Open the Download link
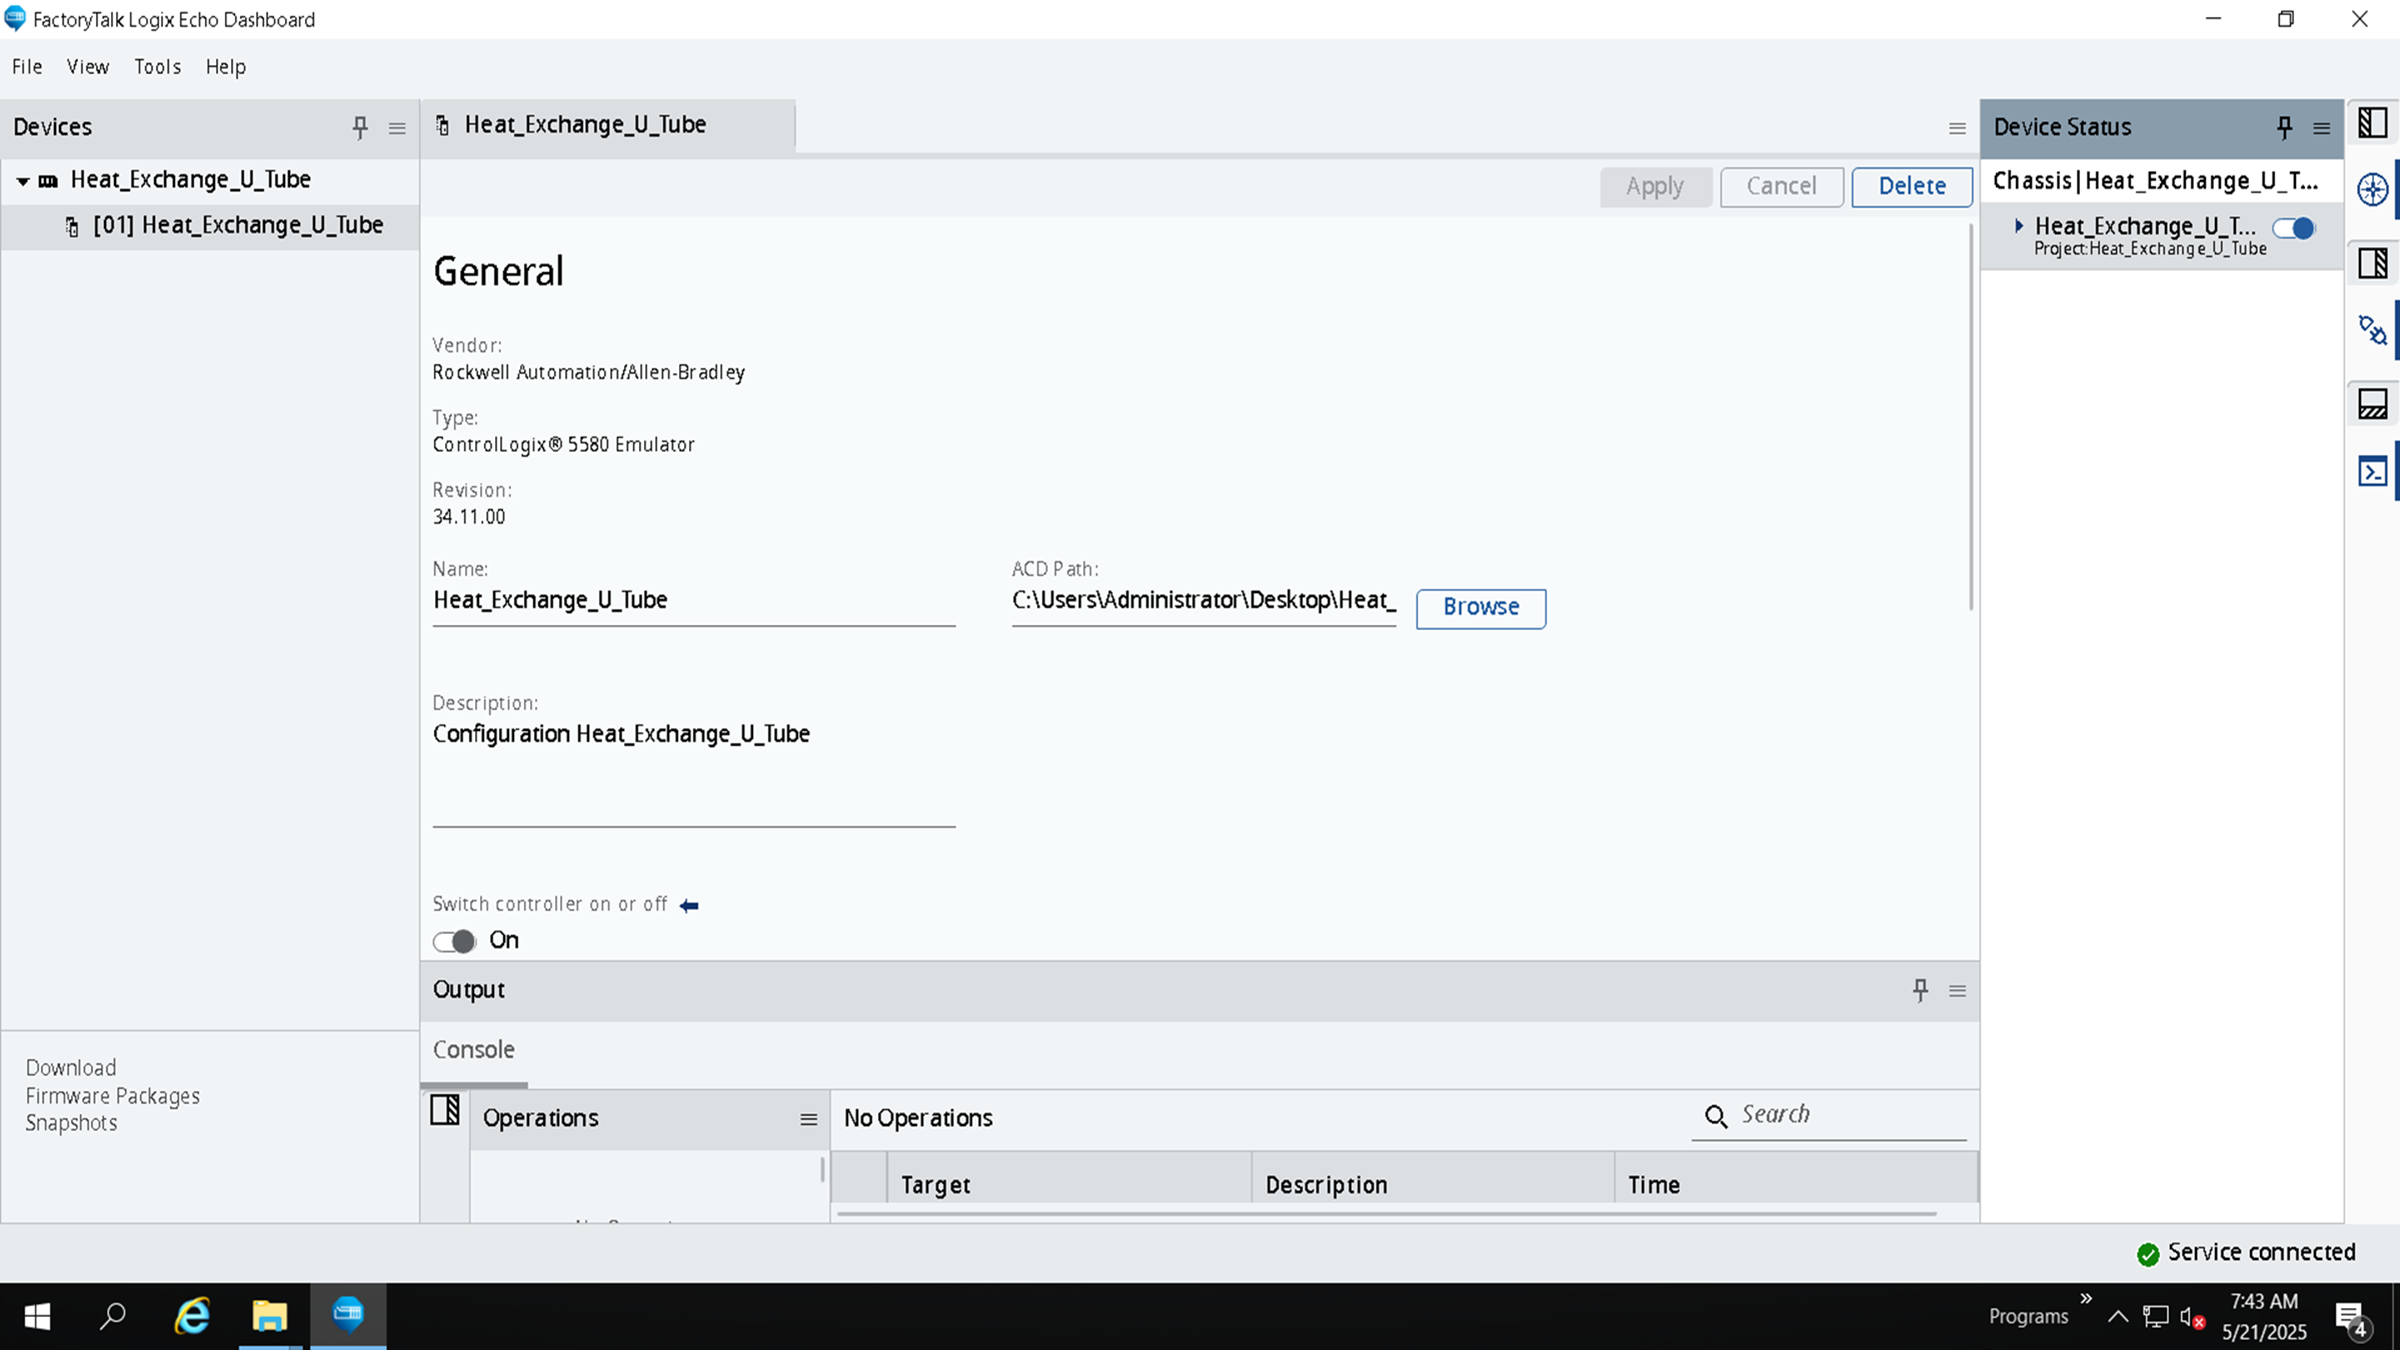The width and height of the screenshot is (2400, 1350). (x=71, y=1068)
